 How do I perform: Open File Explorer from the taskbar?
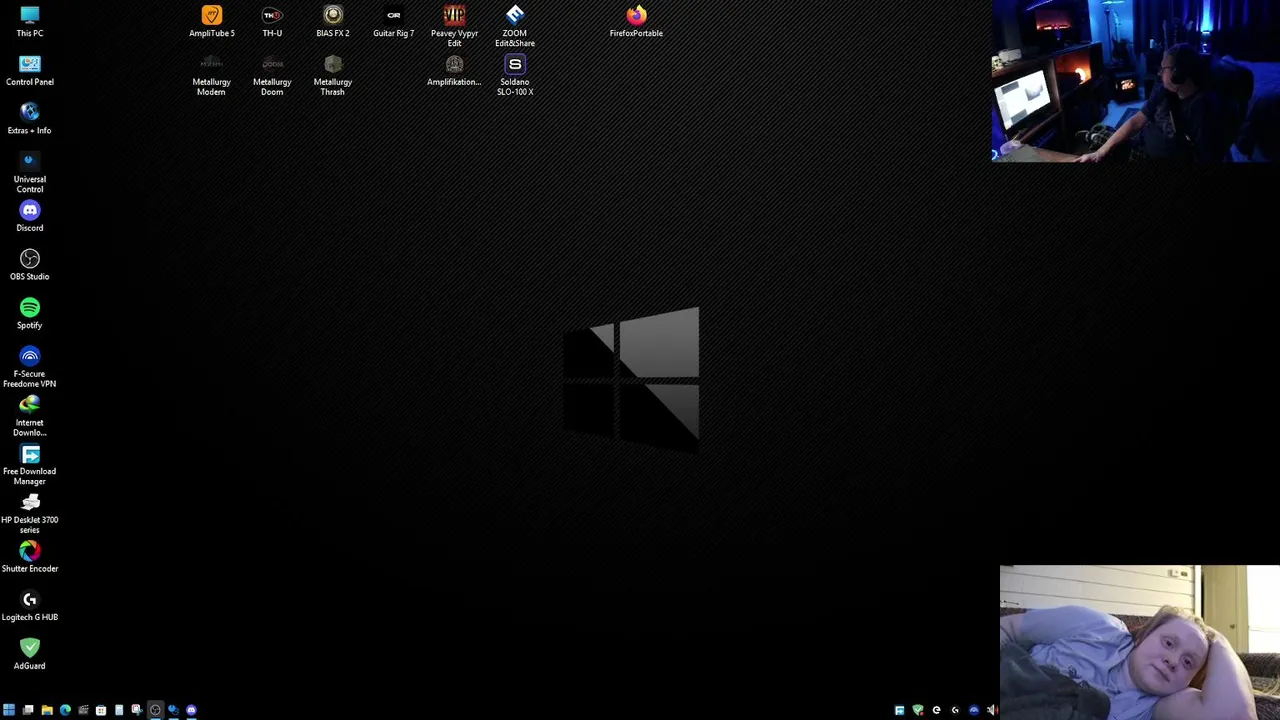tap(47, 710)
